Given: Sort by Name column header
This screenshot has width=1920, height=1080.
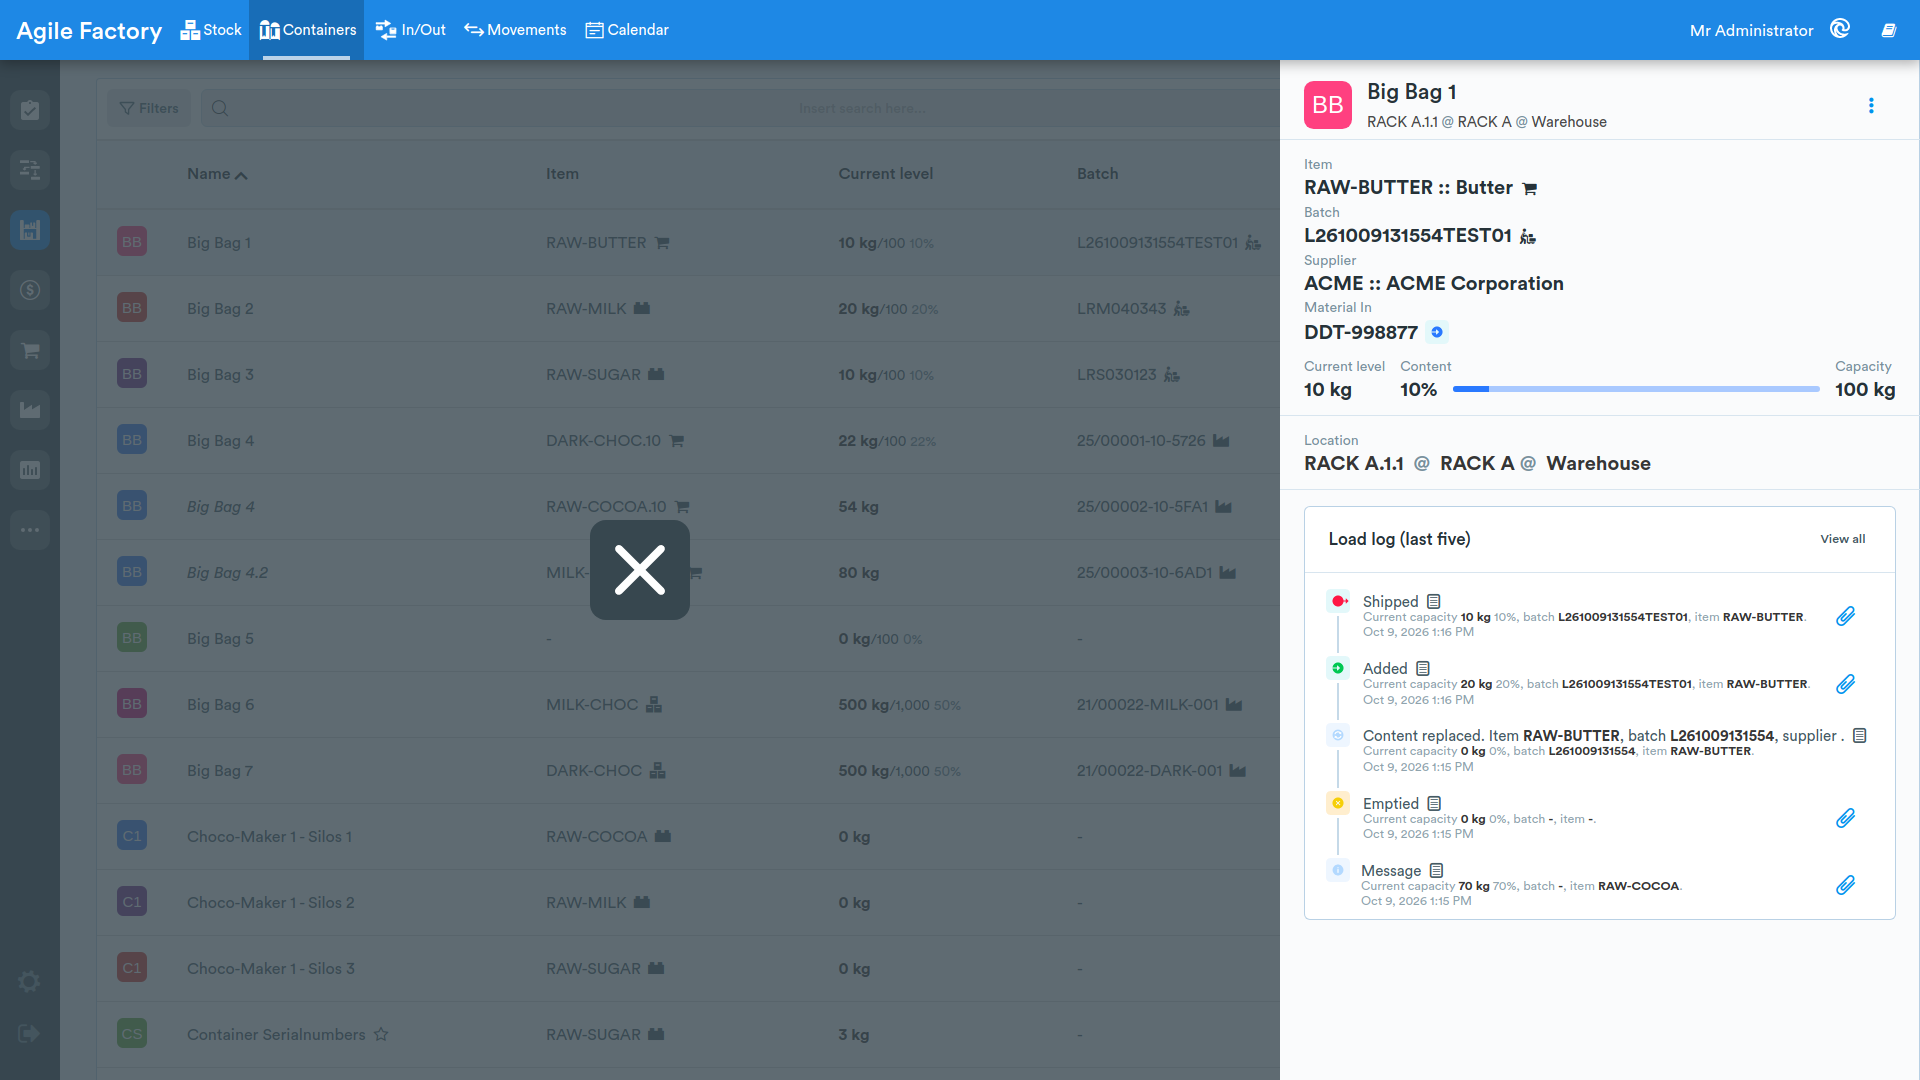Looking at the screenshot, I should [217, 174].
